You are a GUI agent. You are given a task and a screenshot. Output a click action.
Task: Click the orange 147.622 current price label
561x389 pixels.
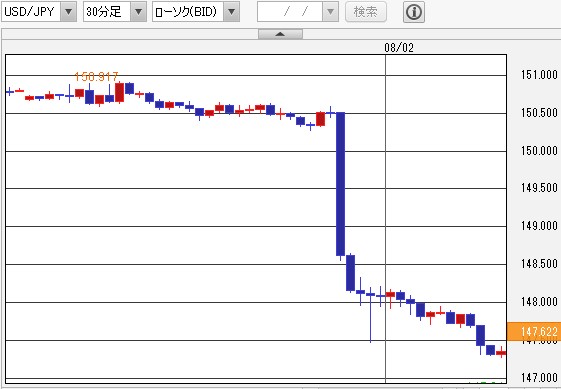[x=534, y=331]
